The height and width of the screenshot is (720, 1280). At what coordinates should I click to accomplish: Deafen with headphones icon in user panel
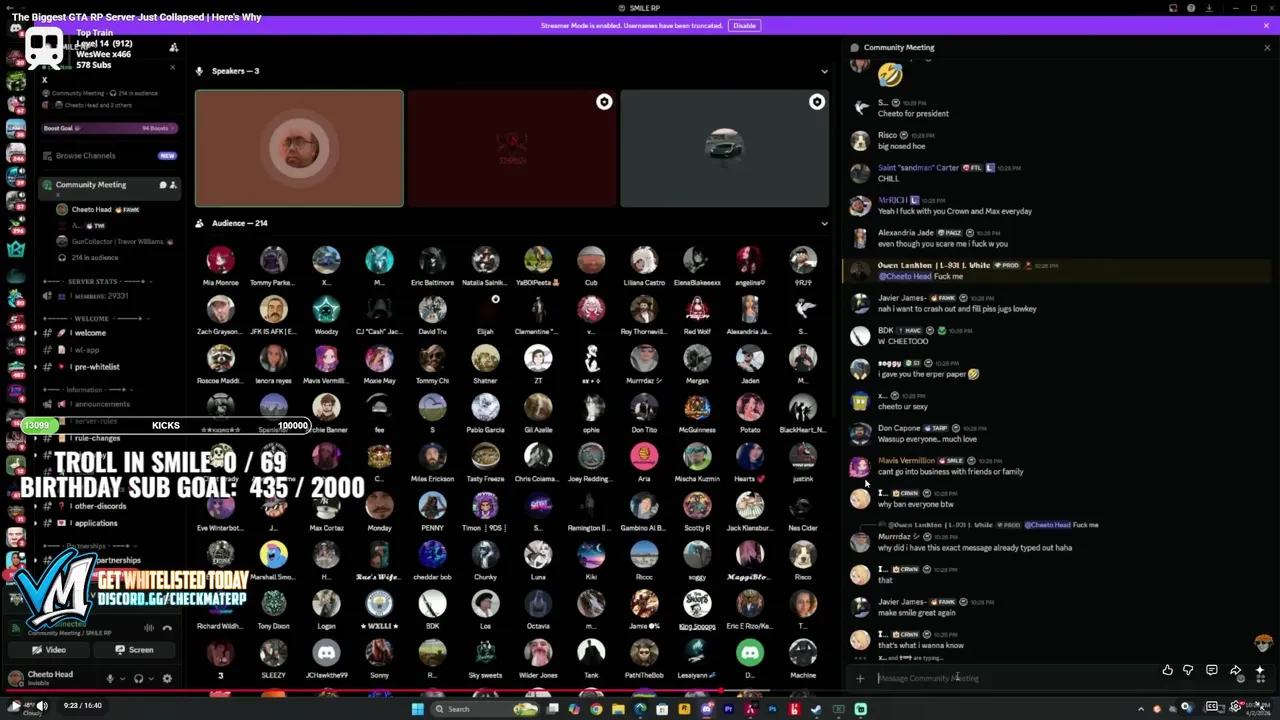point(139,678)
